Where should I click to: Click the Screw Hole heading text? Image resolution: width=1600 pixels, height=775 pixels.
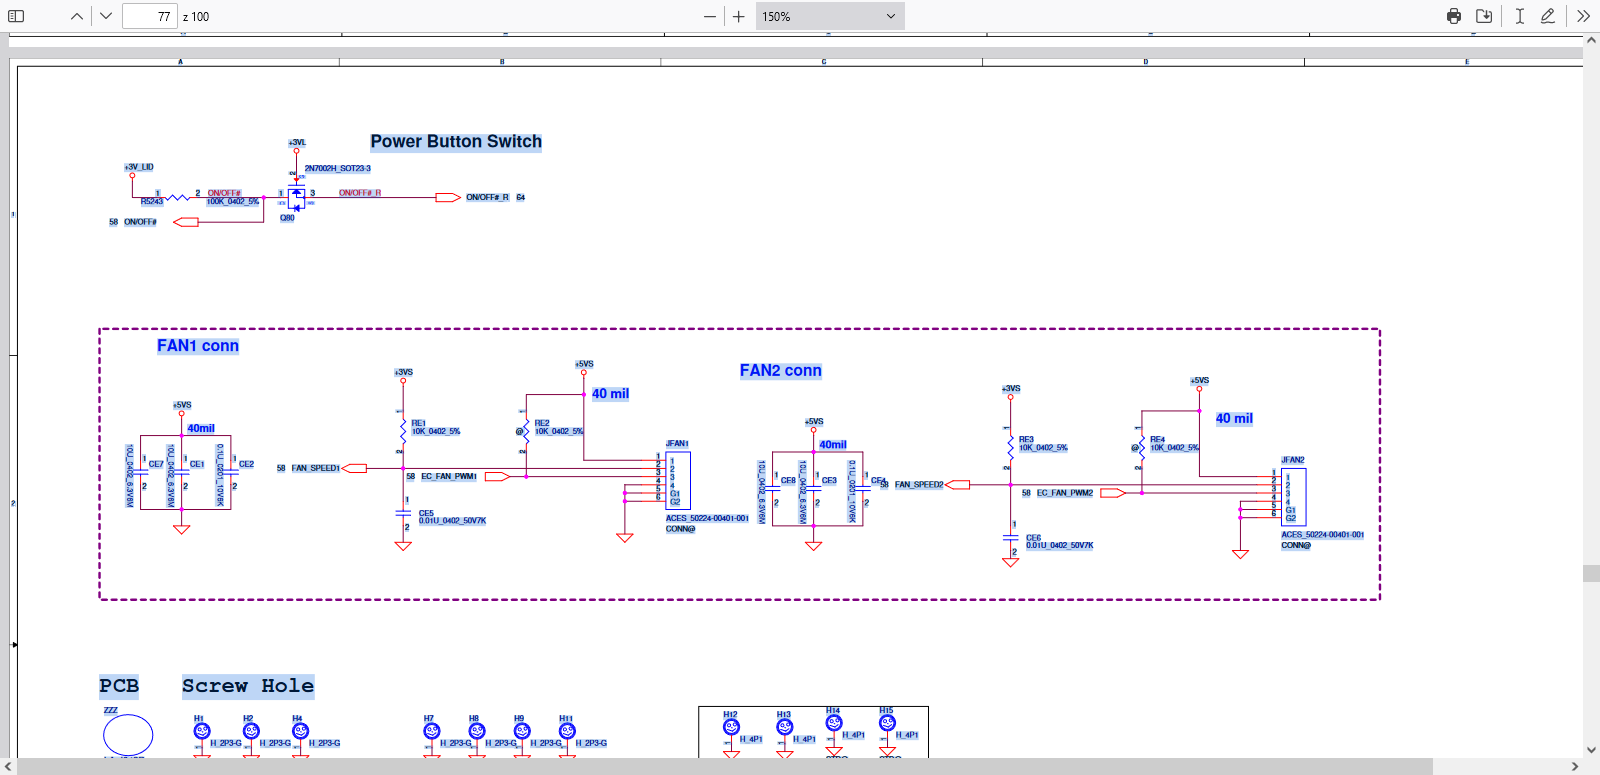pos(248,686)
